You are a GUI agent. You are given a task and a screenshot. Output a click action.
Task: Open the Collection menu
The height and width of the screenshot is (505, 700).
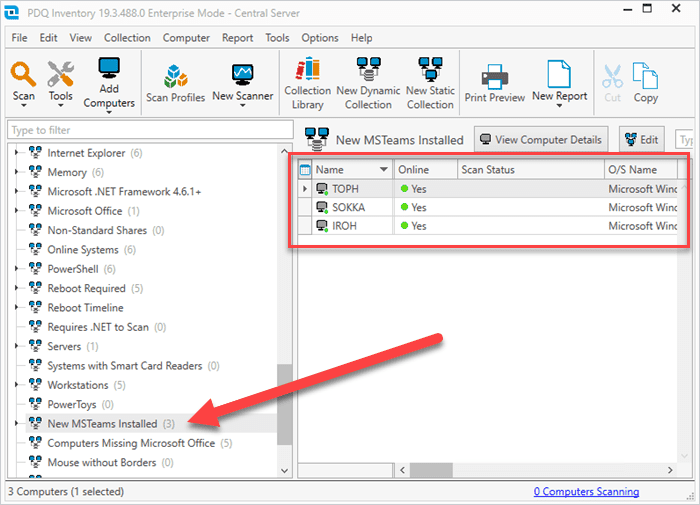click(x=127, y=38)
